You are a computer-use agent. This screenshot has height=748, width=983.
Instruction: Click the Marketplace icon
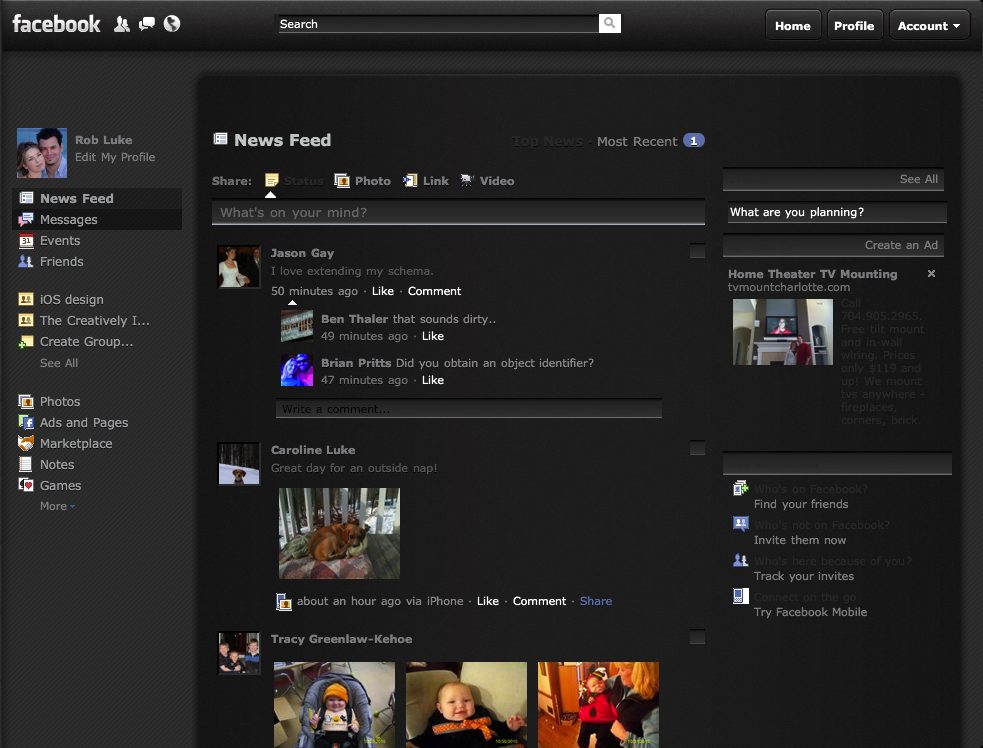26,443
